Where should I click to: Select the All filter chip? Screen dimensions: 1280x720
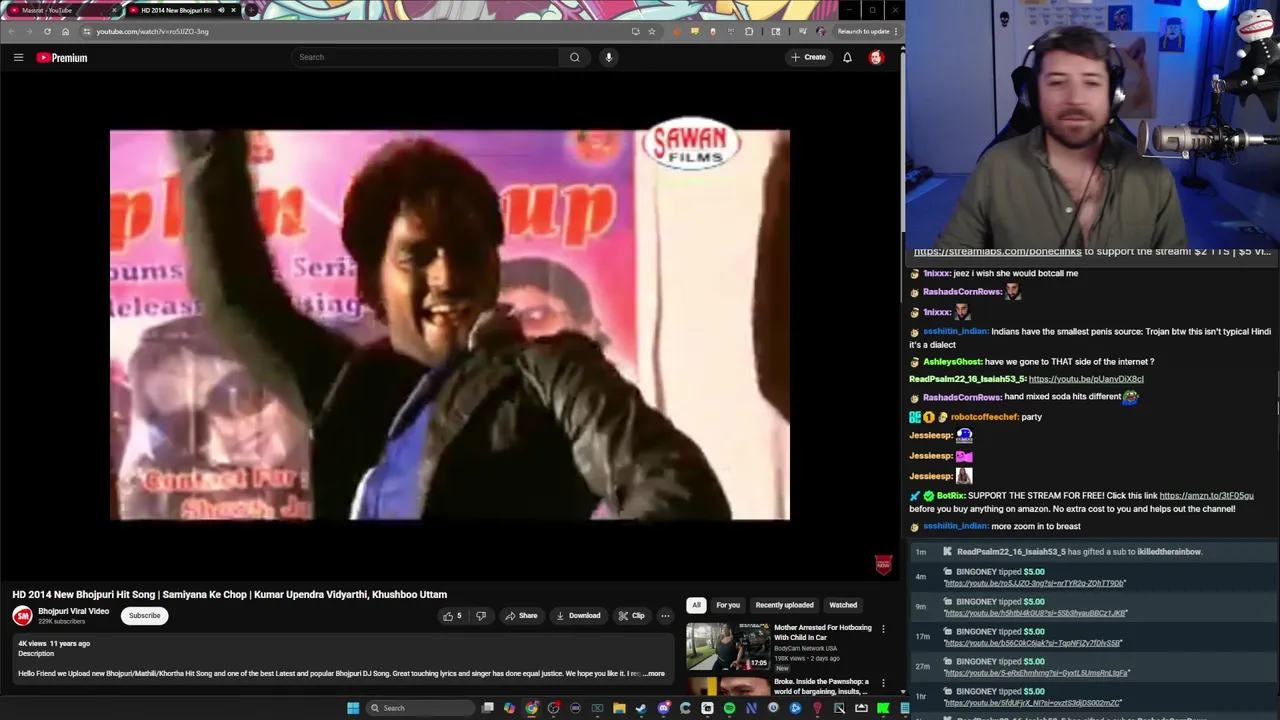pyautogui.click(x=696, y=605)
